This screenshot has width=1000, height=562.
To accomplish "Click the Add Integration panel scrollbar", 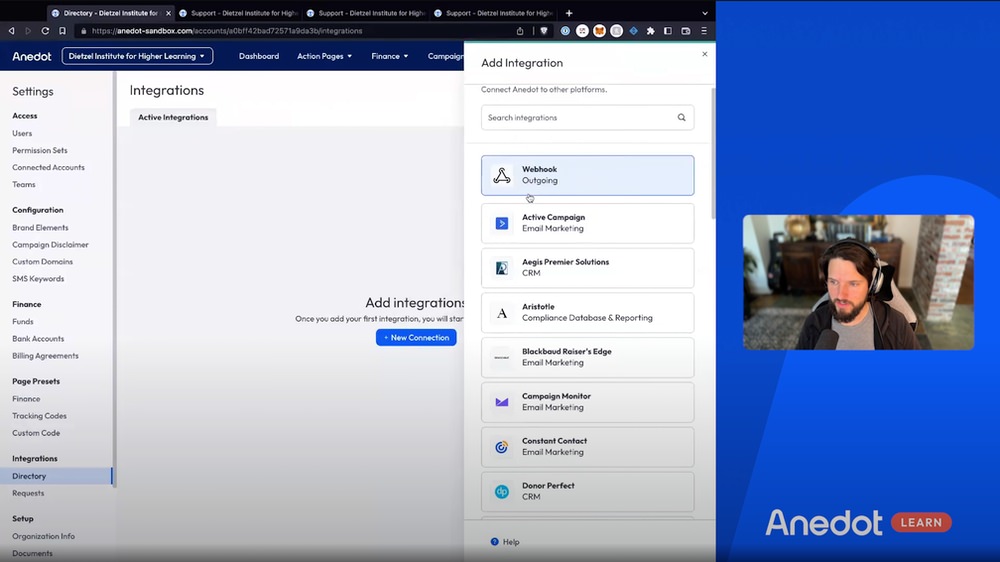I will coord(713,153).
